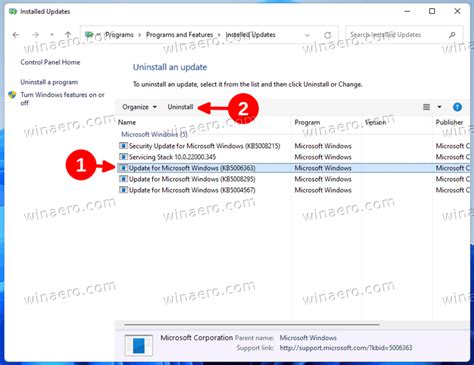The image size is (474, 365).
Task: Open help with blue question icon
Action: [457, 107]
